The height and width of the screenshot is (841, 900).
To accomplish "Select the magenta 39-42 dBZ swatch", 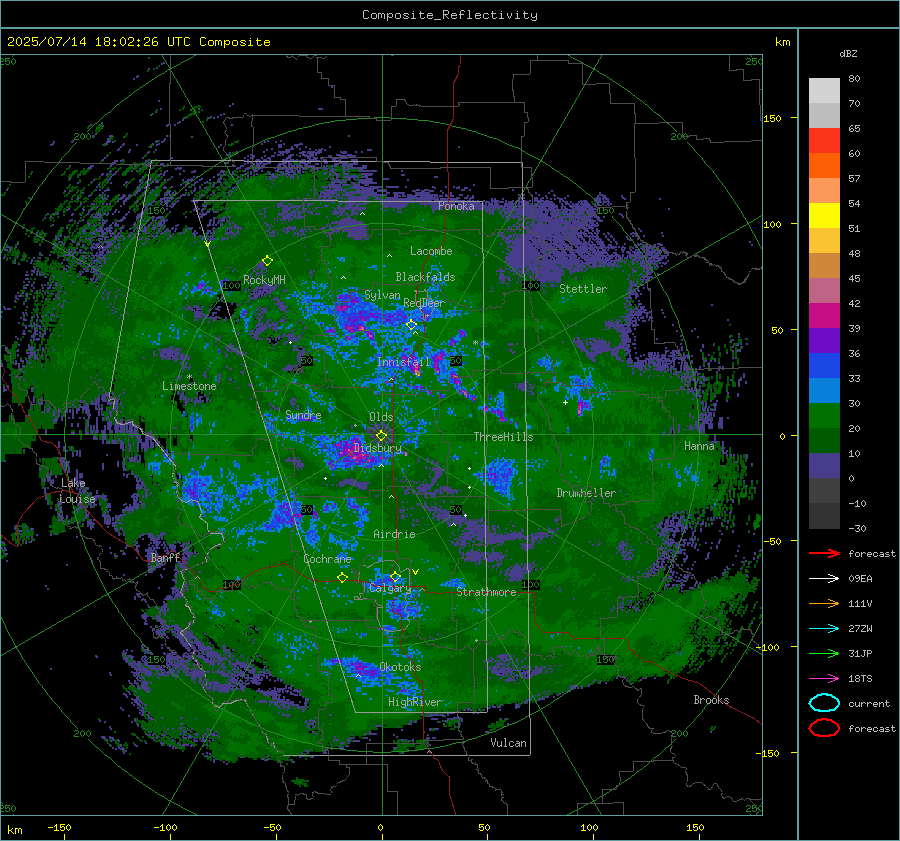I will (824, 315).
